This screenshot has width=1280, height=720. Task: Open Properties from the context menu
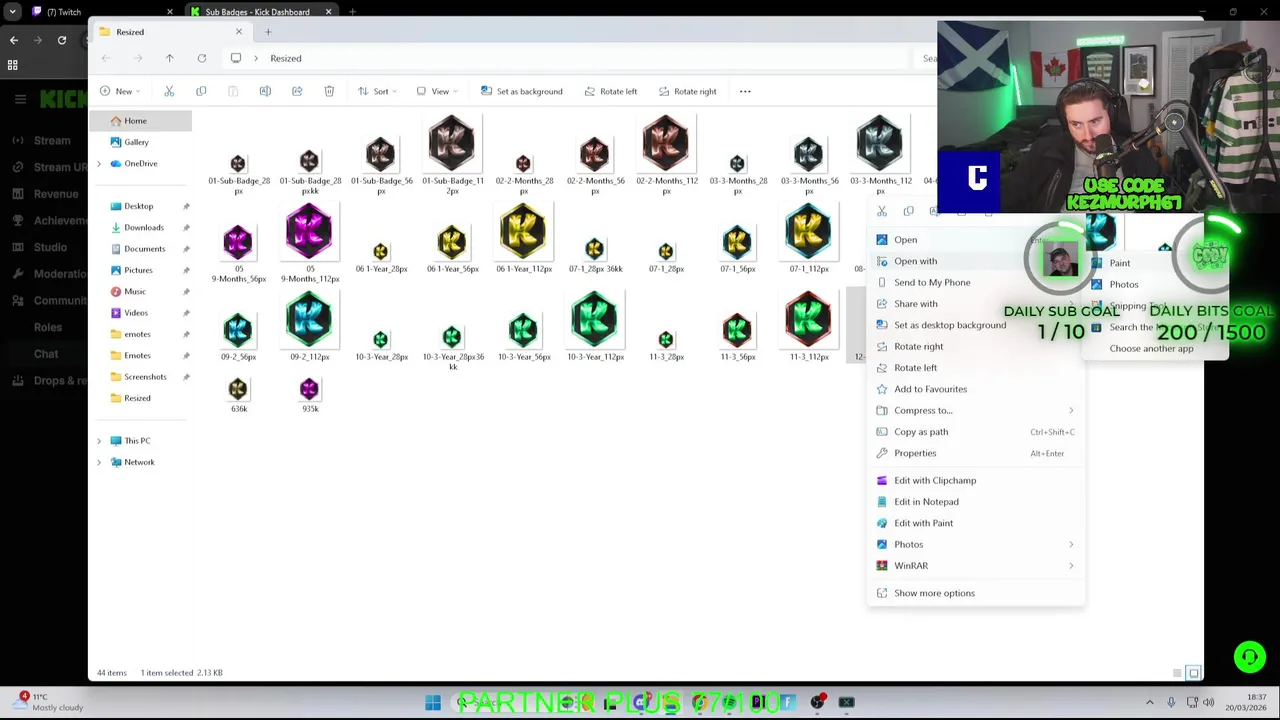(975, 454)
